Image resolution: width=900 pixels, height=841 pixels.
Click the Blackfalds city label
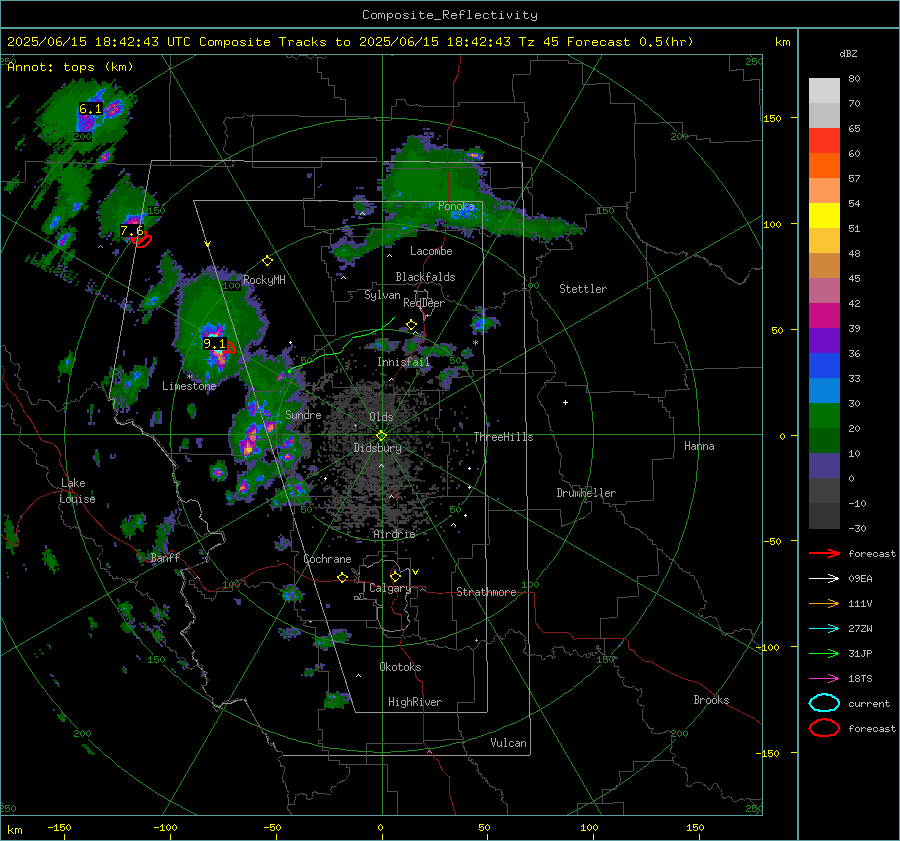pyautogui.click(x=425, y=277)
